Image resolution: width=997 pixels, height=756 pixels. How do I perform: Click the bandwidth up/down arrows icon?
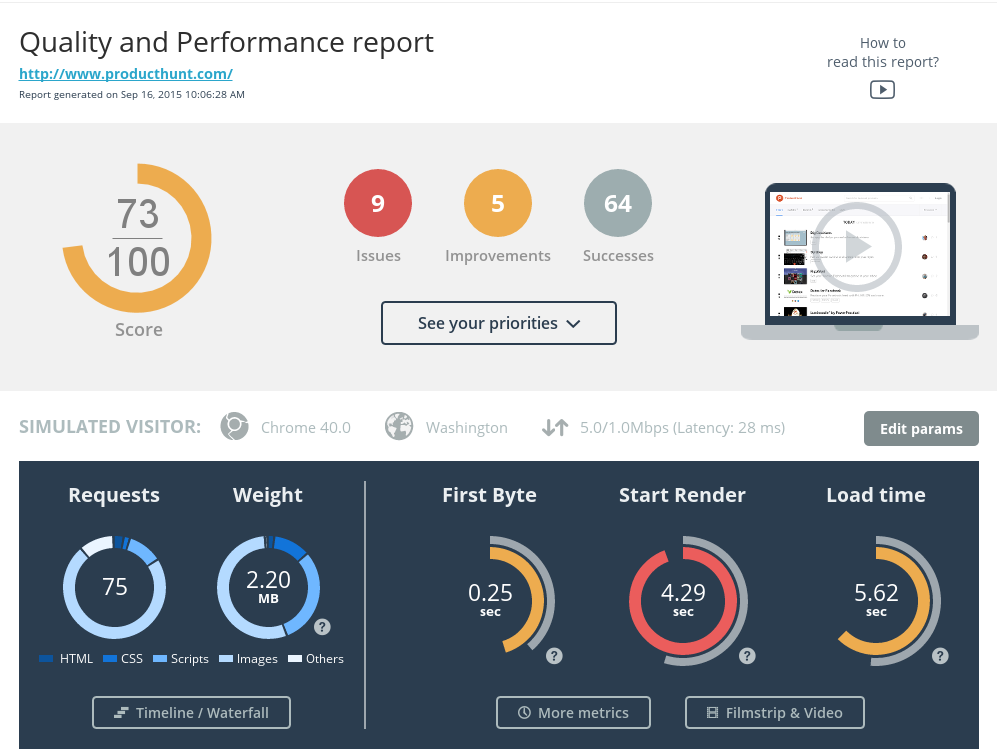pos(554,427)
